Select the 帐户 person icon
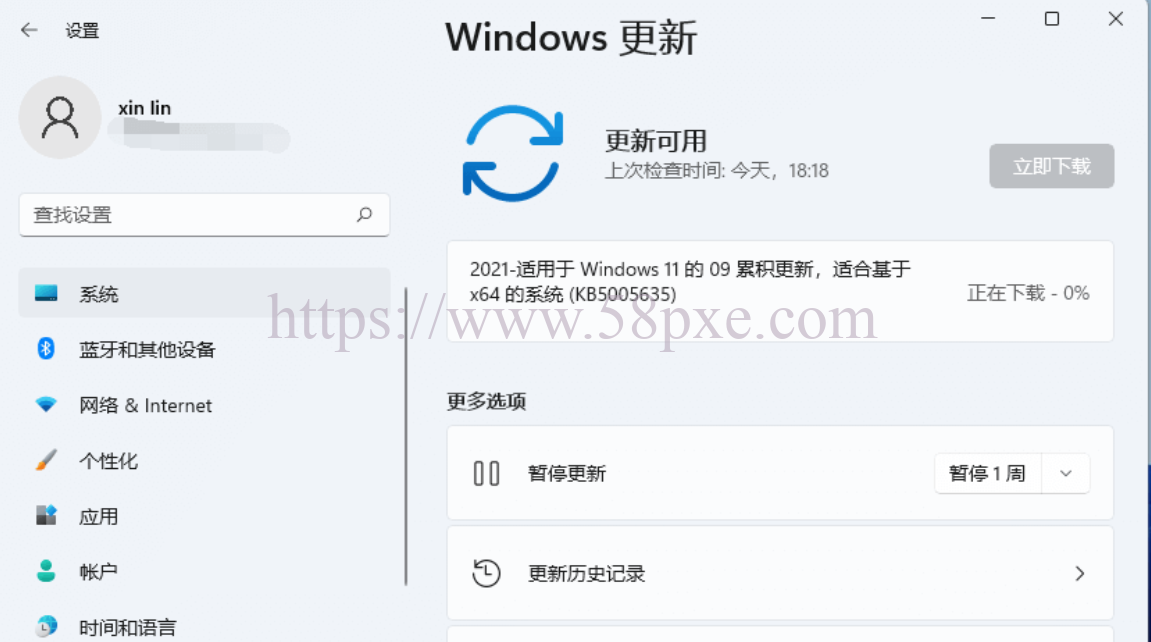 point(46,571)
